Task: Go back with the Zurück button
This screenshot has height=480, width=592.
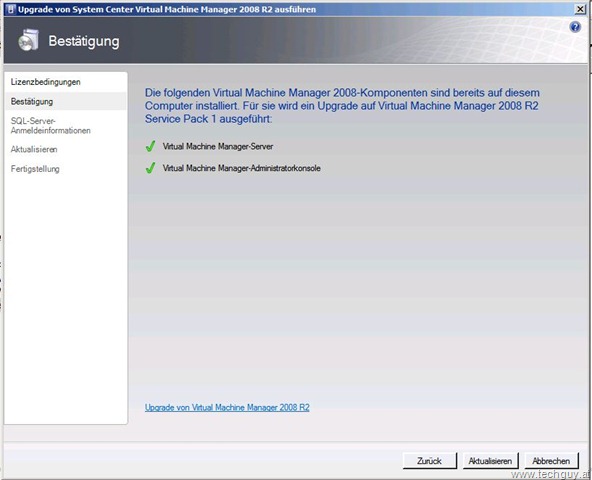Action: coord(430,461)
